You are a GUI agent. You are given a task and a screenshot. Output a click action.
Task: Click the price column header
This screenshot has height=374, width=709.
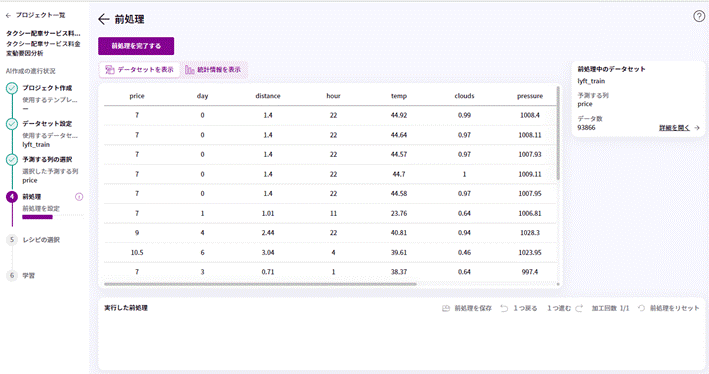(x=137, y=96)
